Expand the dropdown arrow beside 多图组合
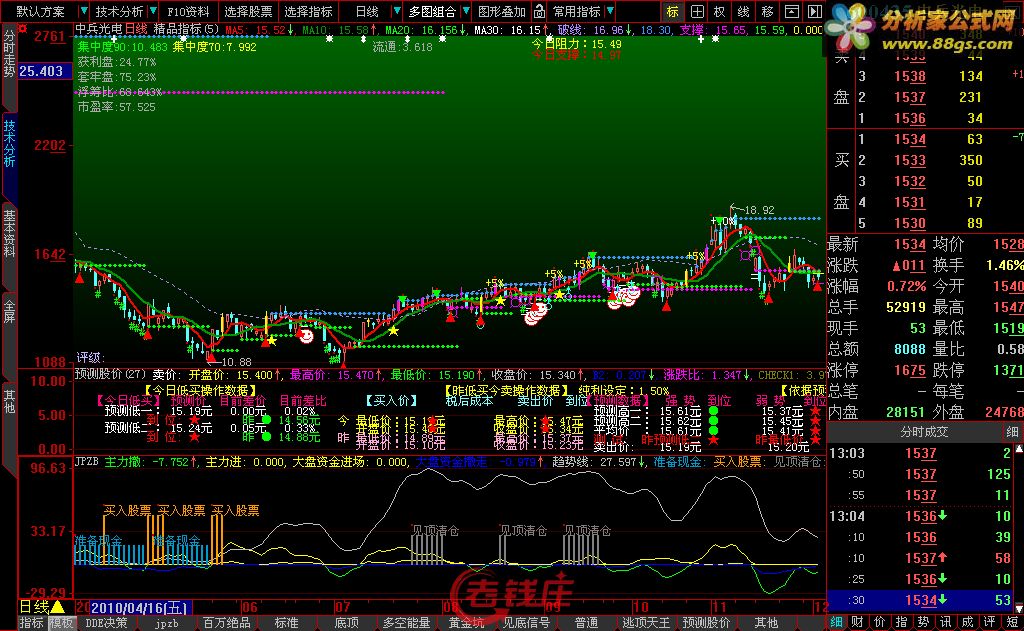Screen dimensions: 1024x631 click(x=466, y=11)
